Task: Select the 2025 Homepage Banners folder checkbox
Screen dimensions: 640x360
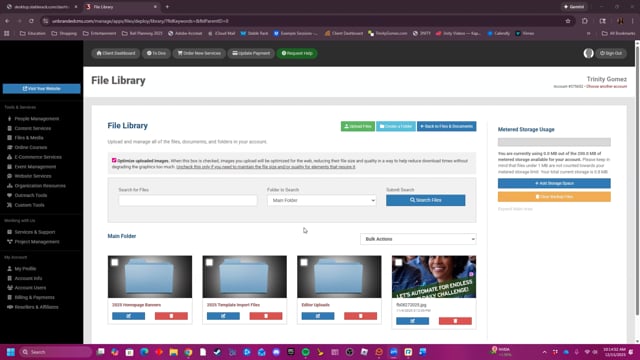Action: coord(115,262)
